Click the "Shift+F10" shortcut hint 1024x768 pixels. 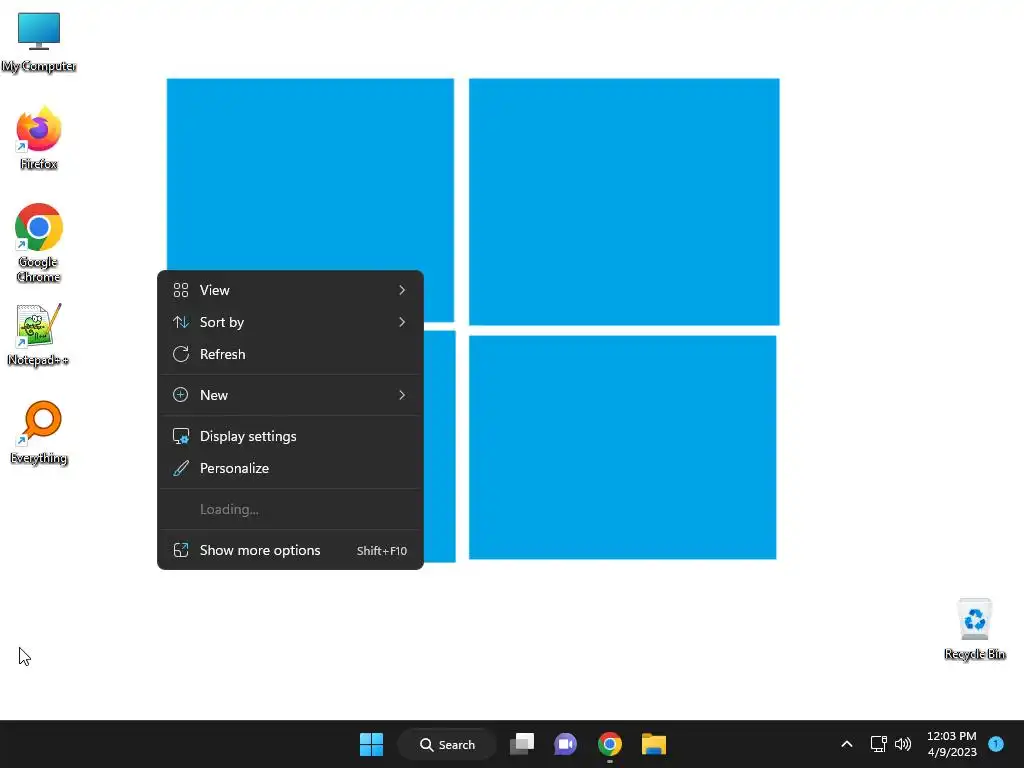point(382,551)
